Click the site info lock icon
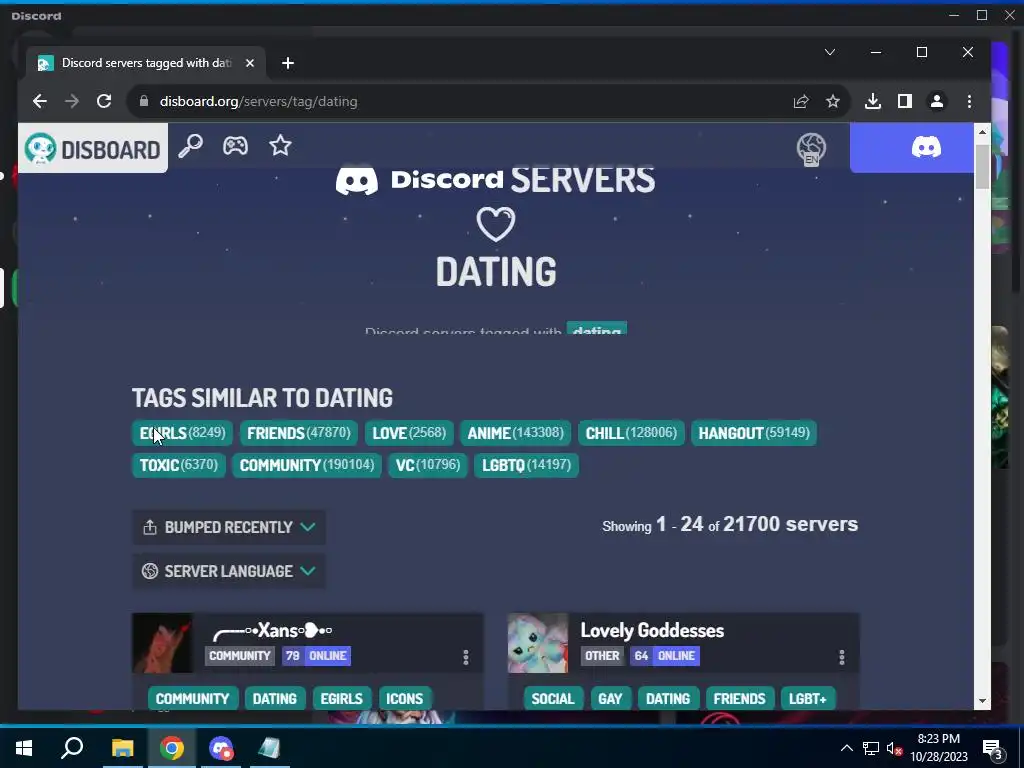 144,101
